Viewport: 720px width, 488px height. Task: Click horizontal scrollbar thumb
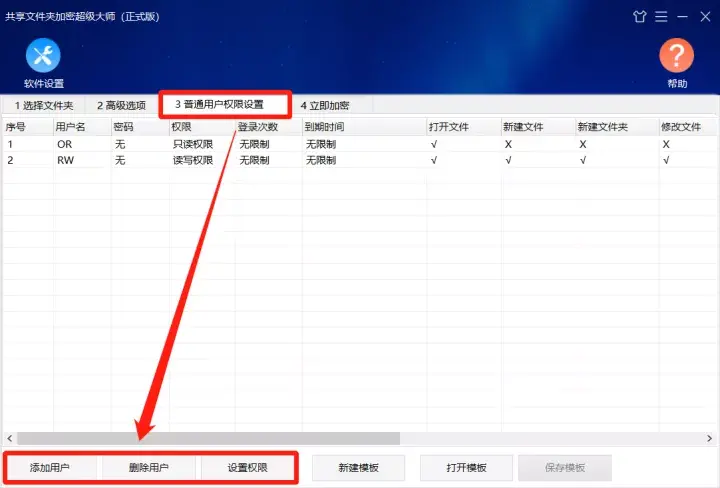208,438
